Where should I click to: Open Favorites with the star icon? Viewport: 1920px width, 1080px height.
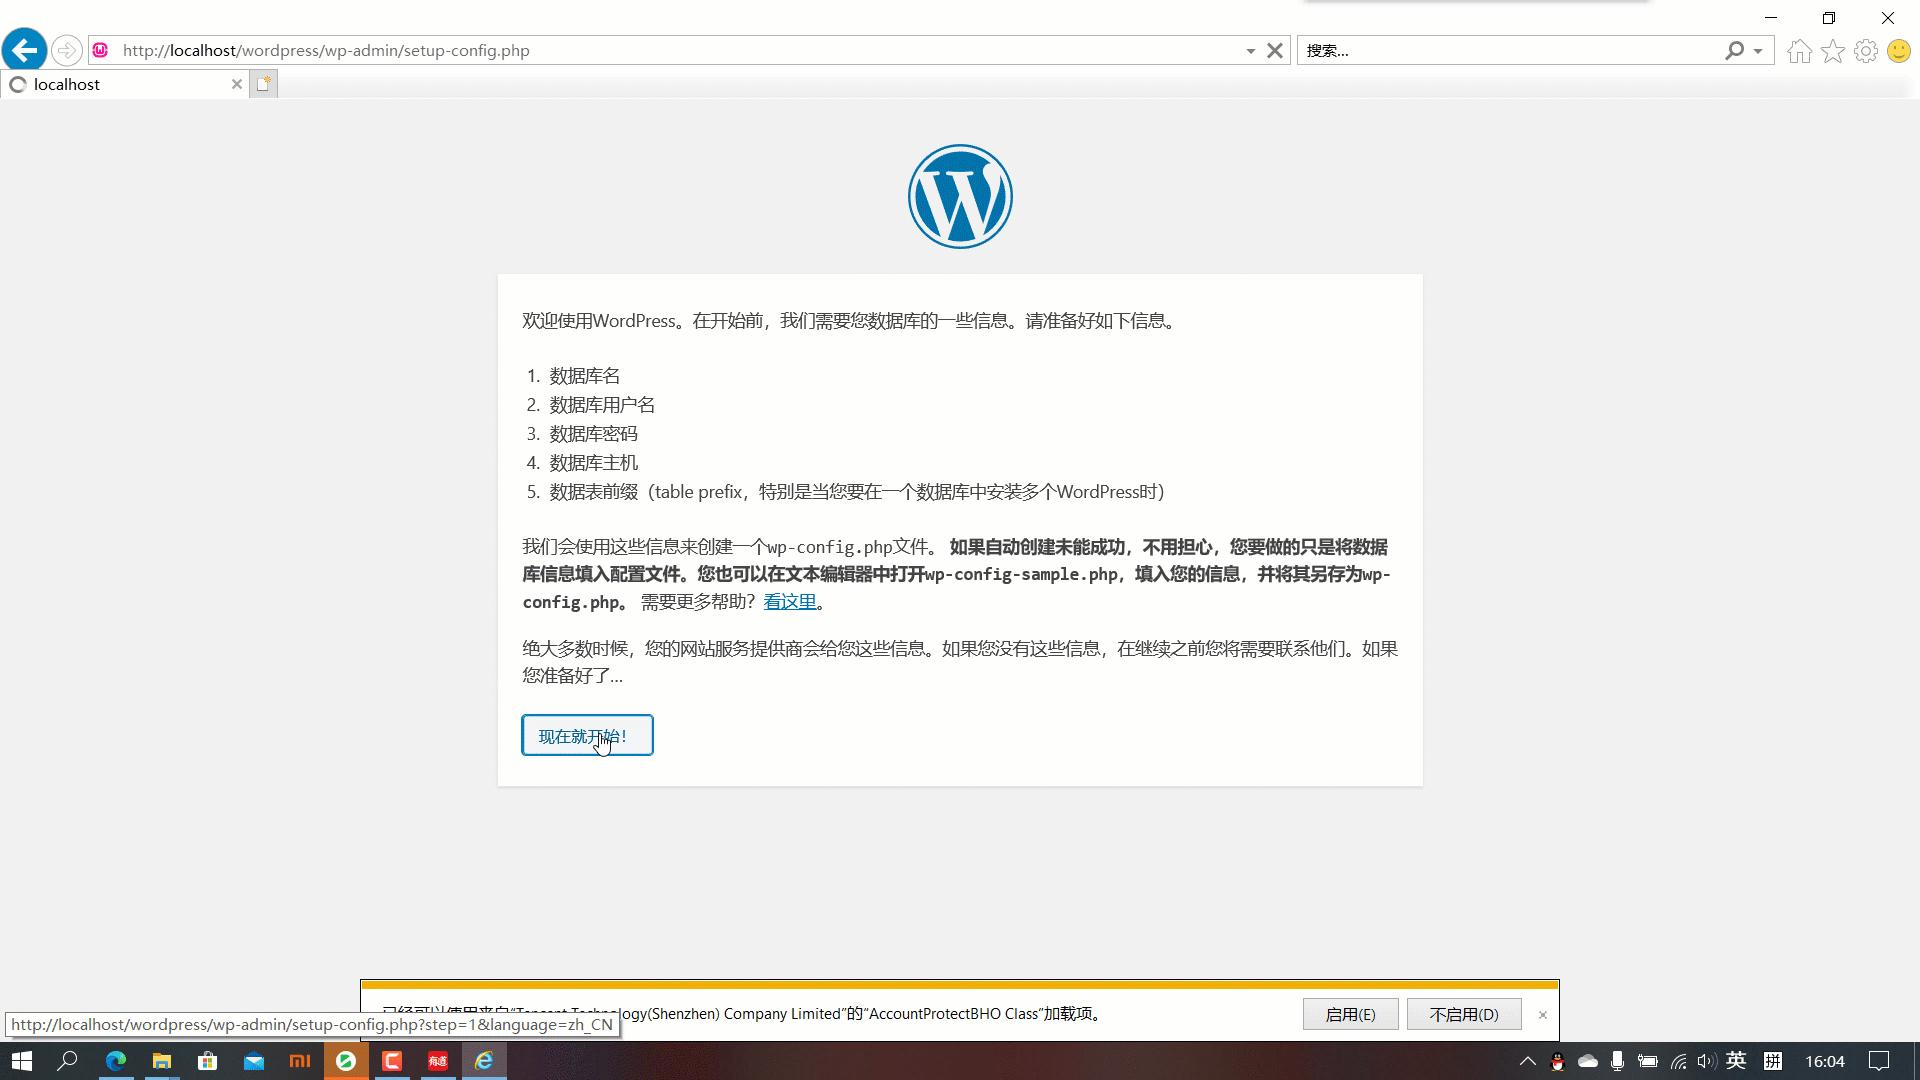point(1833,51)
